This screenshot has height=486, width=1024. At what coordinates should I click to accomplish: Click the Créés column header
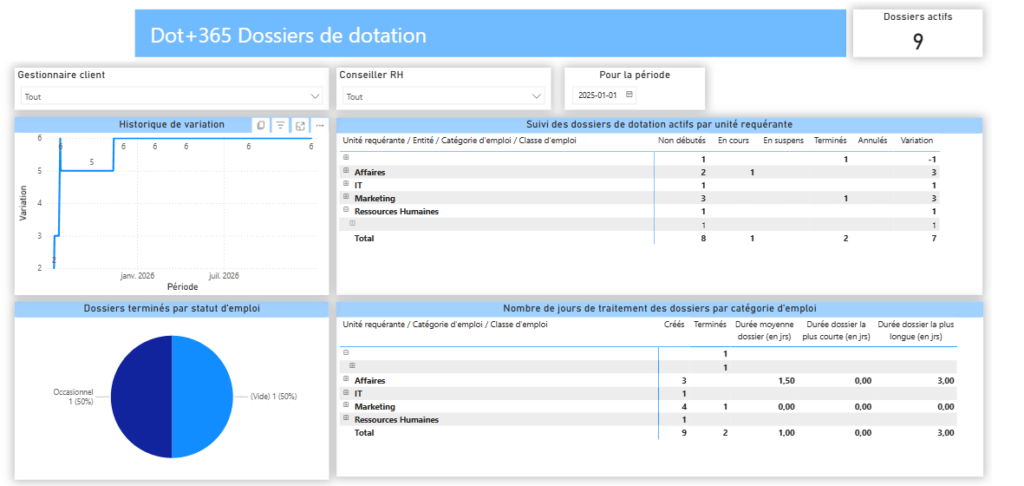674,325
